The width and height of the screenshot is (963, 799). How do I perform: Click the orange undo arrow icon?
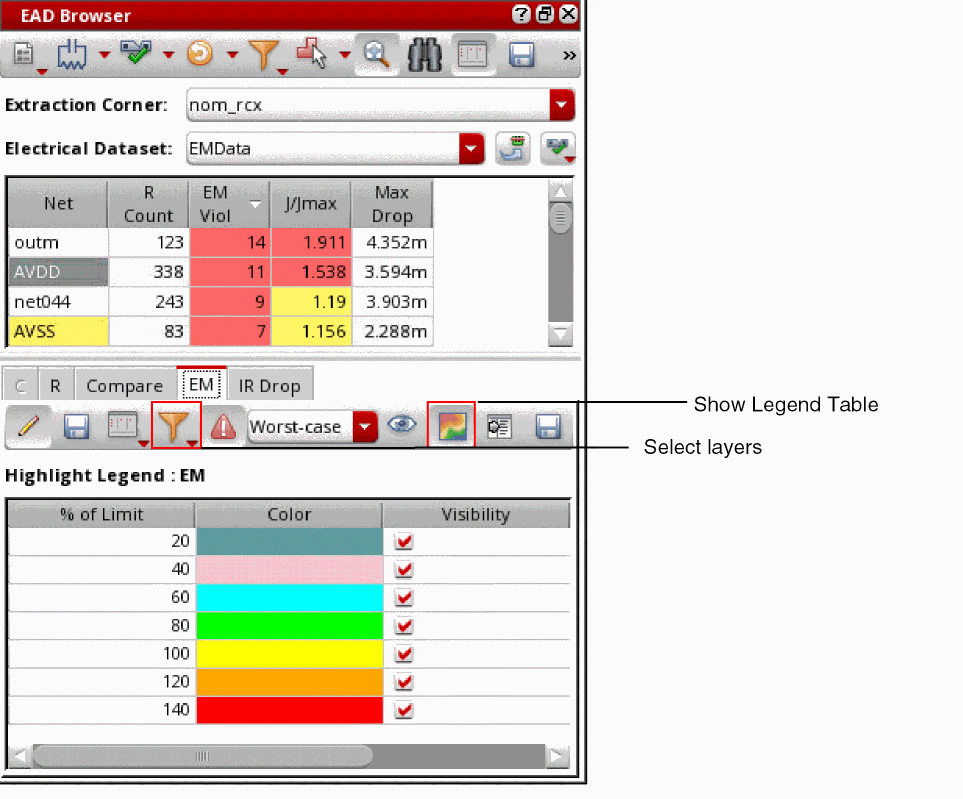[200, 54]
